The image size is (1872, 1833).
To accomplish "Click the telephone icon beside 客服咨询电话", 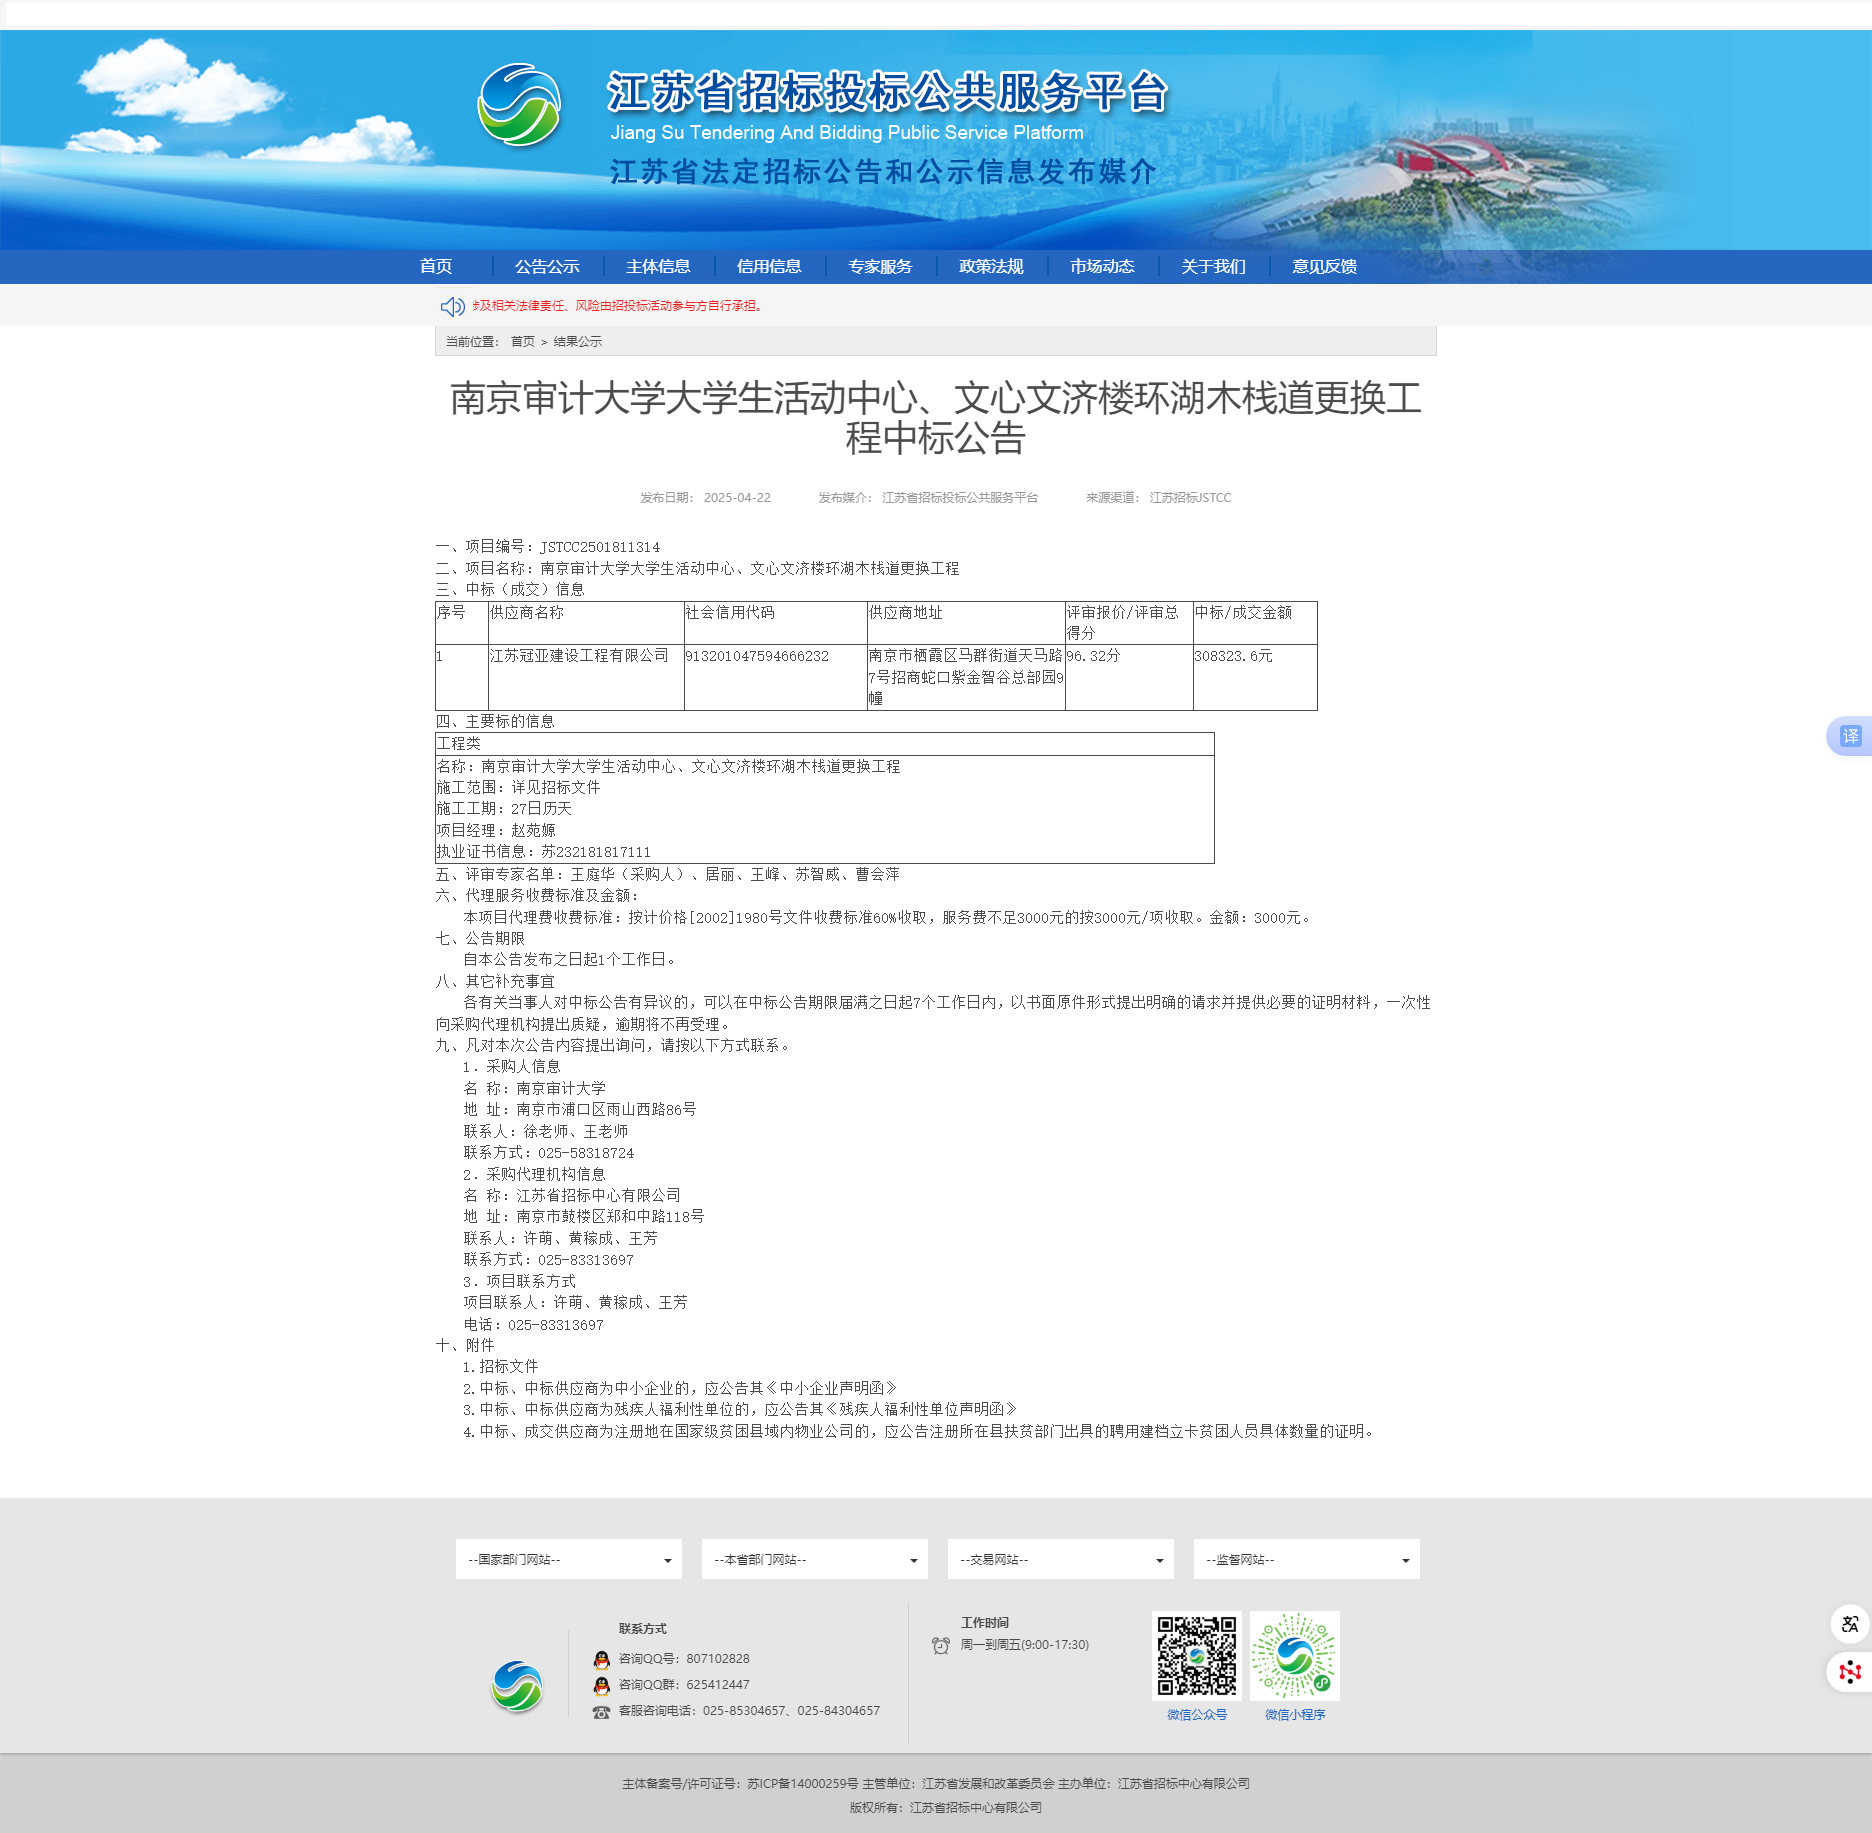I will (601, 1712).
